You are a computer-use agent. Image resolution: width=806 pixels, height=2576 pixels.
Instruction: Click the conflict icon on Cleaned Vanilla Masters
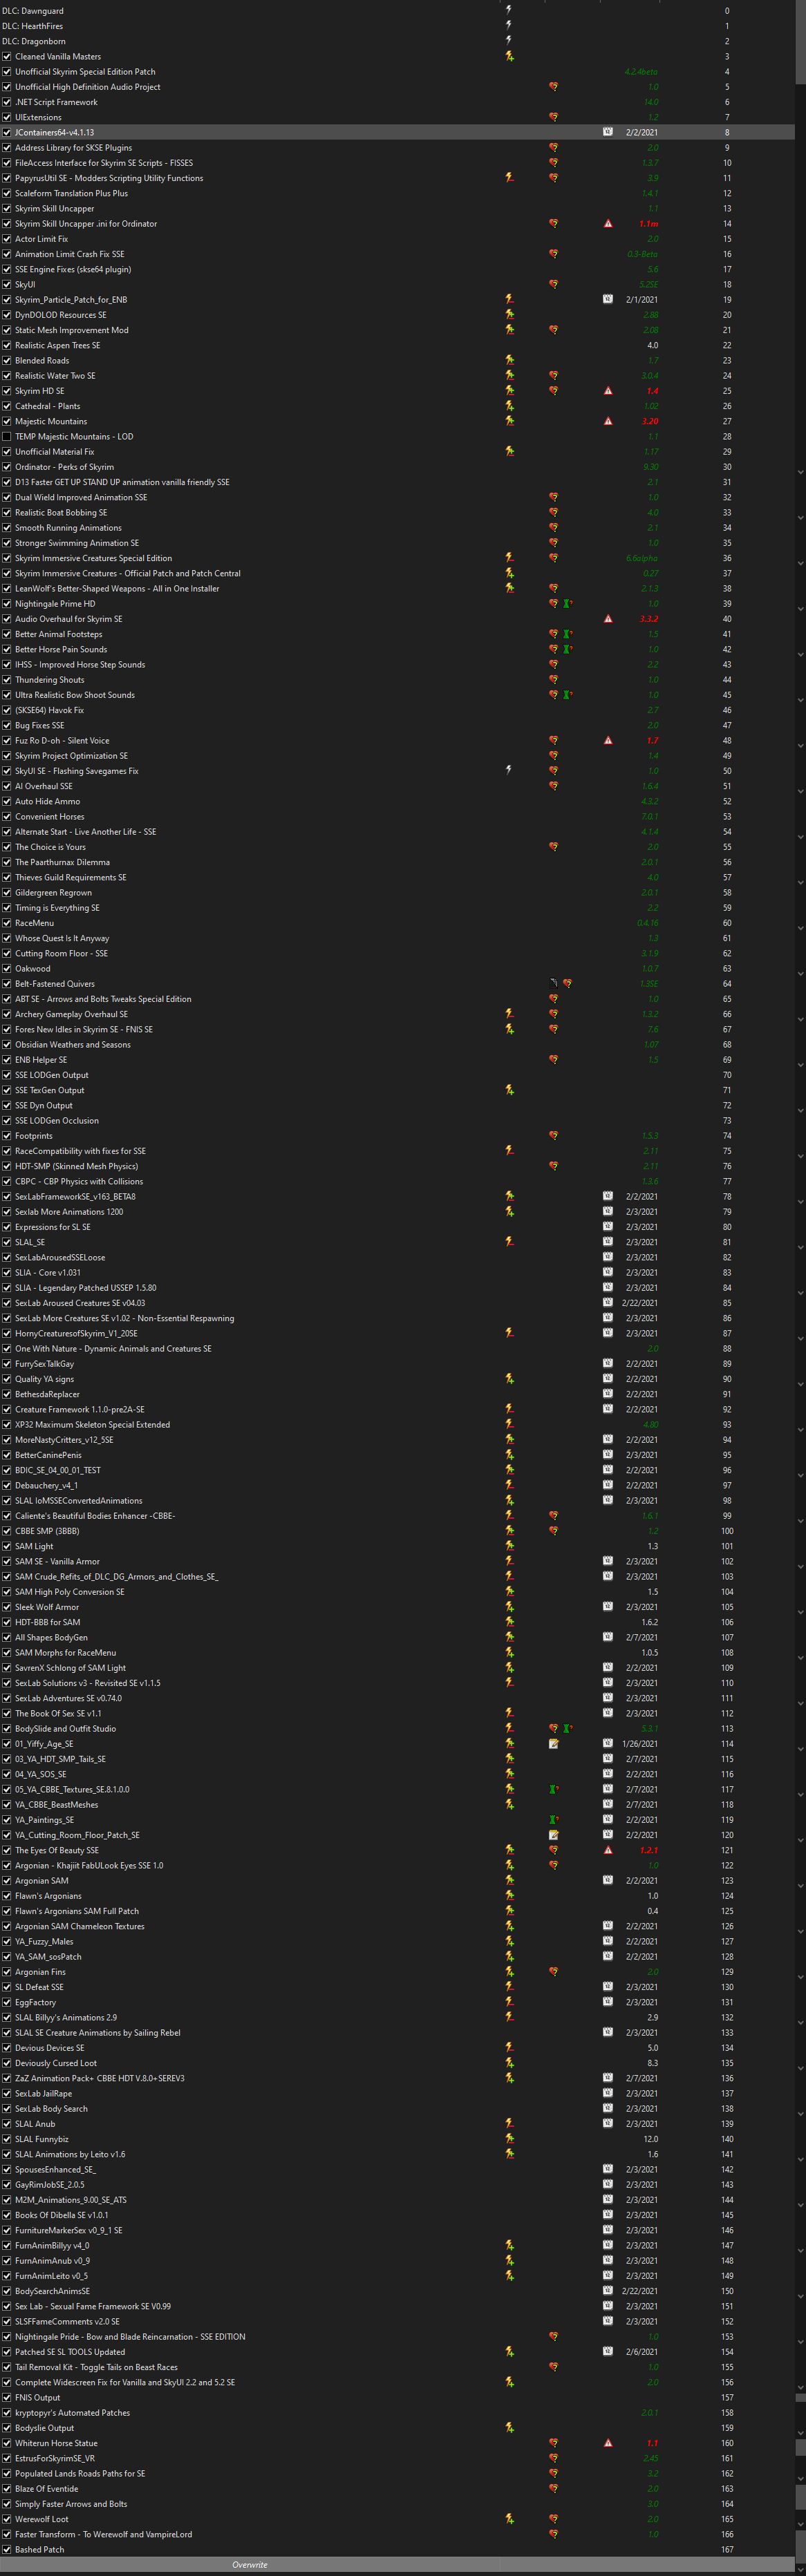click(x=509, y=56)
